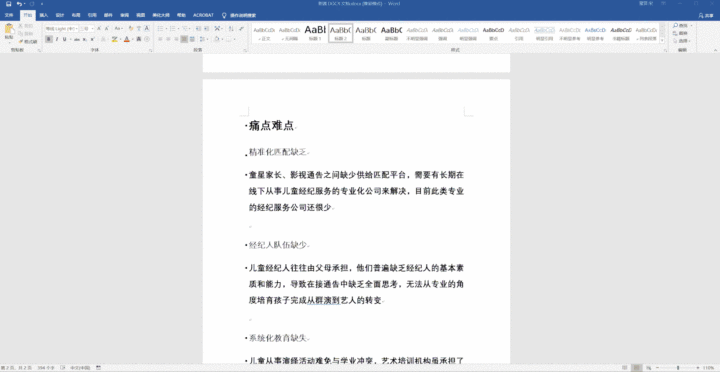Click 替换 Replace button
Viewport: 720px width, 372px height.
681,34
